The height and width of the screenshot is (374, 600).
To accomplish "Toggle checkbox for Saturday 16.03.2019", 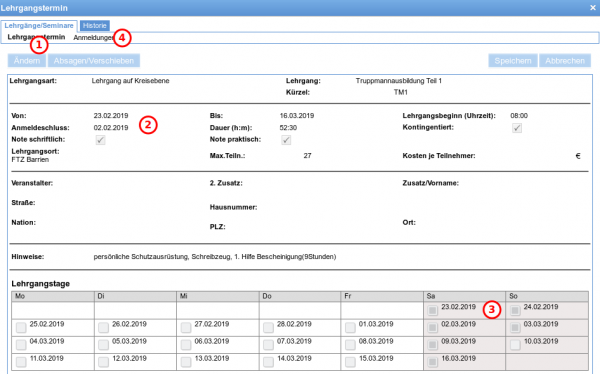I will tap(432, 362).
